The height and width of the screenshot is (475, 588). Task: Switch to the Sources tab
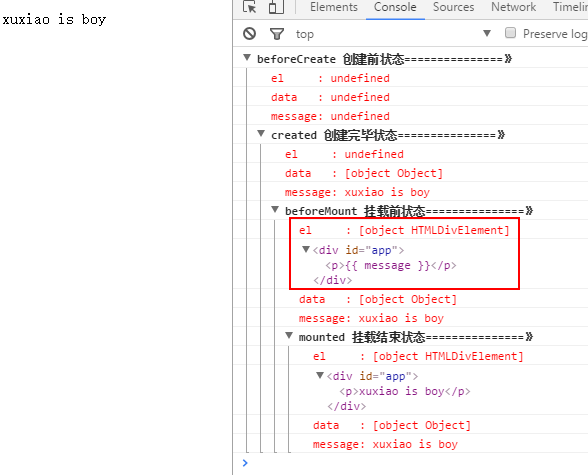(x=453, y=7)
